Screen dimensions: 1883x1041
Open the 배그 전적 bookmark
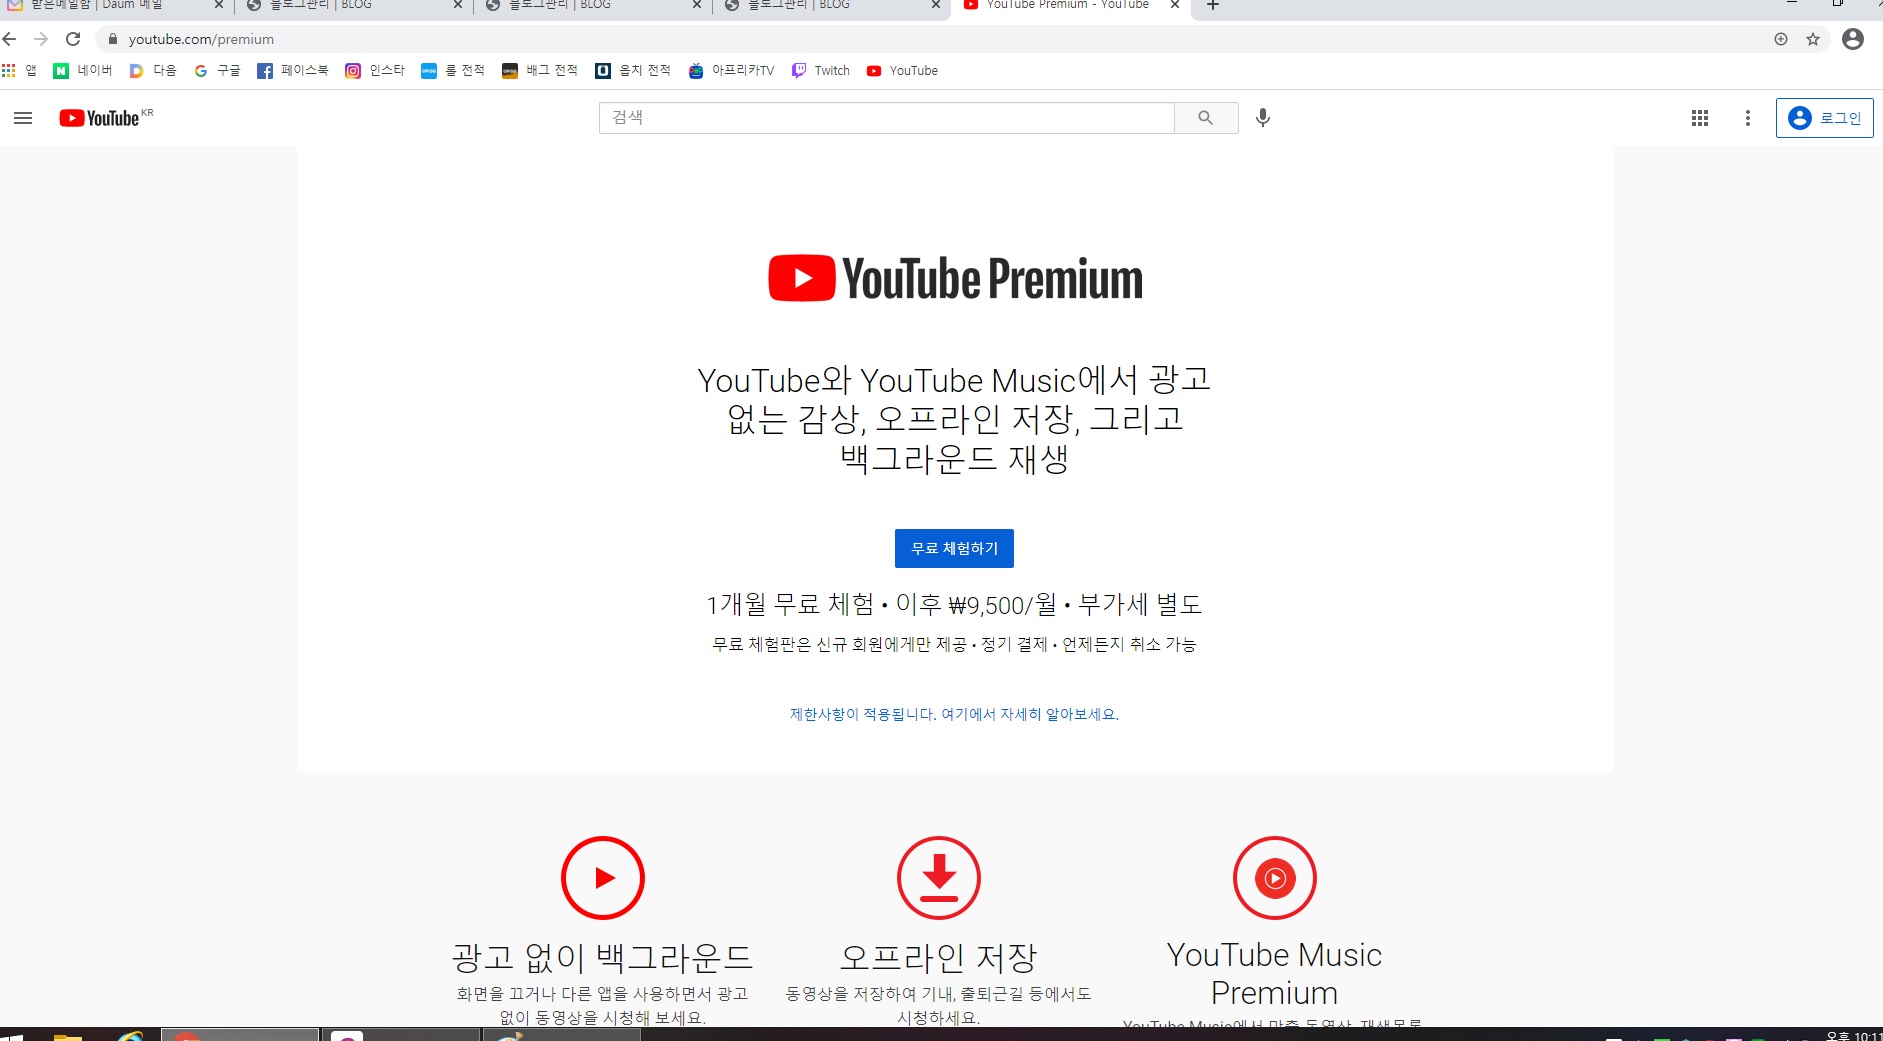click(540, 70)
